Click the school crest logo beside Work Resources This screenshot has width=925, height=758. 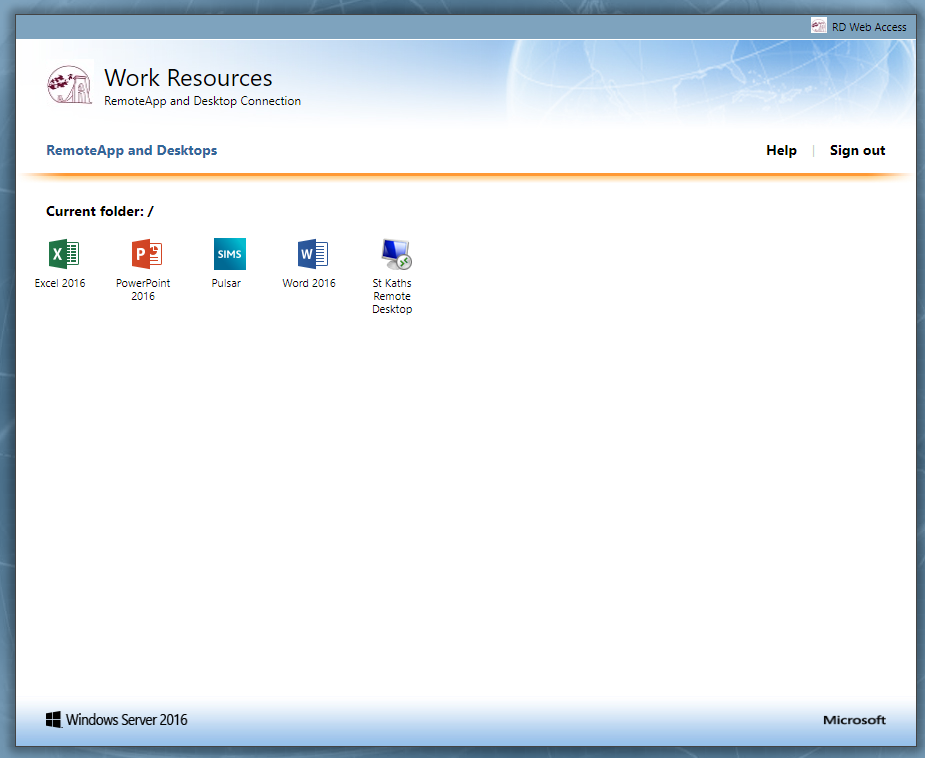click(70, 85)
